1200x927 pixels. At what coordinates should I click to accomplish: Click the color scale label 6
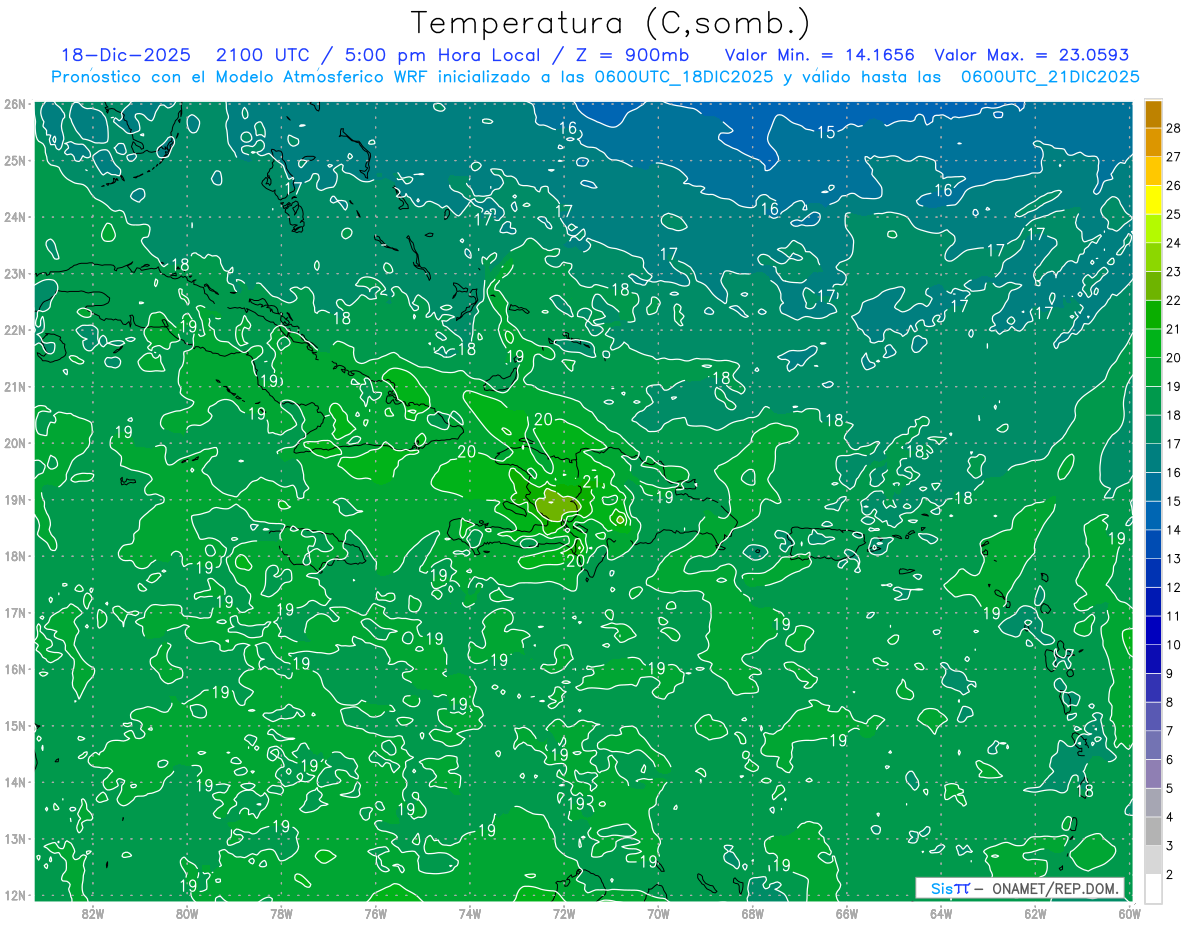point(1169,760)
